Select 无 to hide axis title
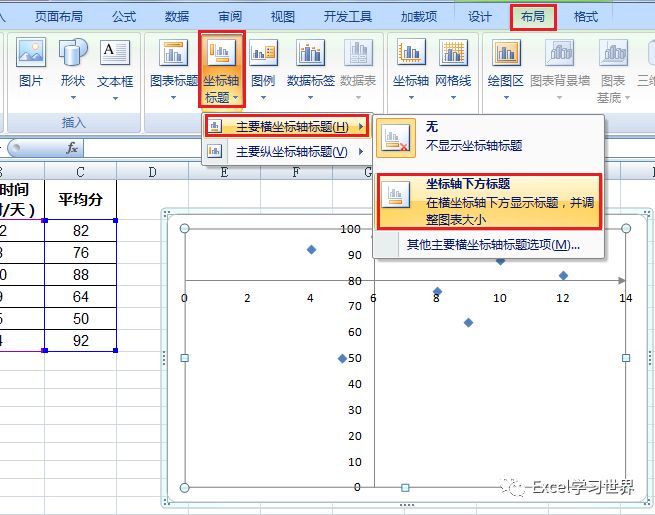Screen dimensions: 655x515 coord(489,137)
